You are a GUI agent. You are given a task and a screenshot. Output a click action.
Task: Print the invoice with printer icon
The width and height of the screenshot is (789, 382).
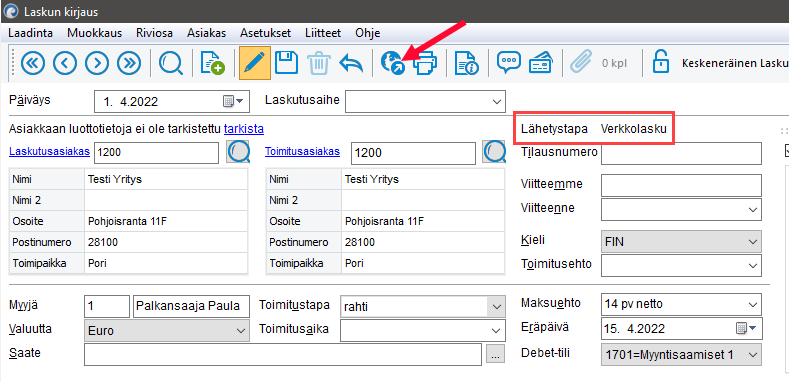click(x=425, y=63)
